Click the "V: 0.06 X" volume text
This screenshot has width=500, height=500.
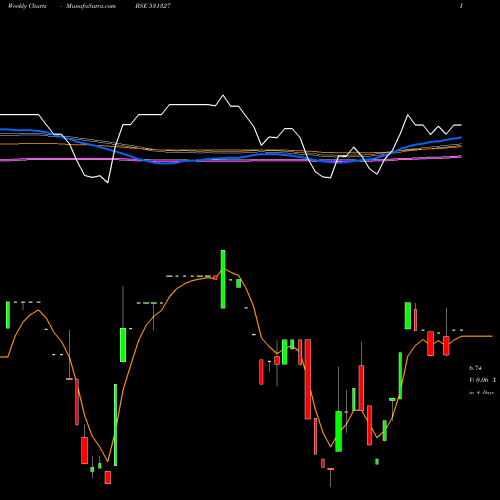[482, 380]
